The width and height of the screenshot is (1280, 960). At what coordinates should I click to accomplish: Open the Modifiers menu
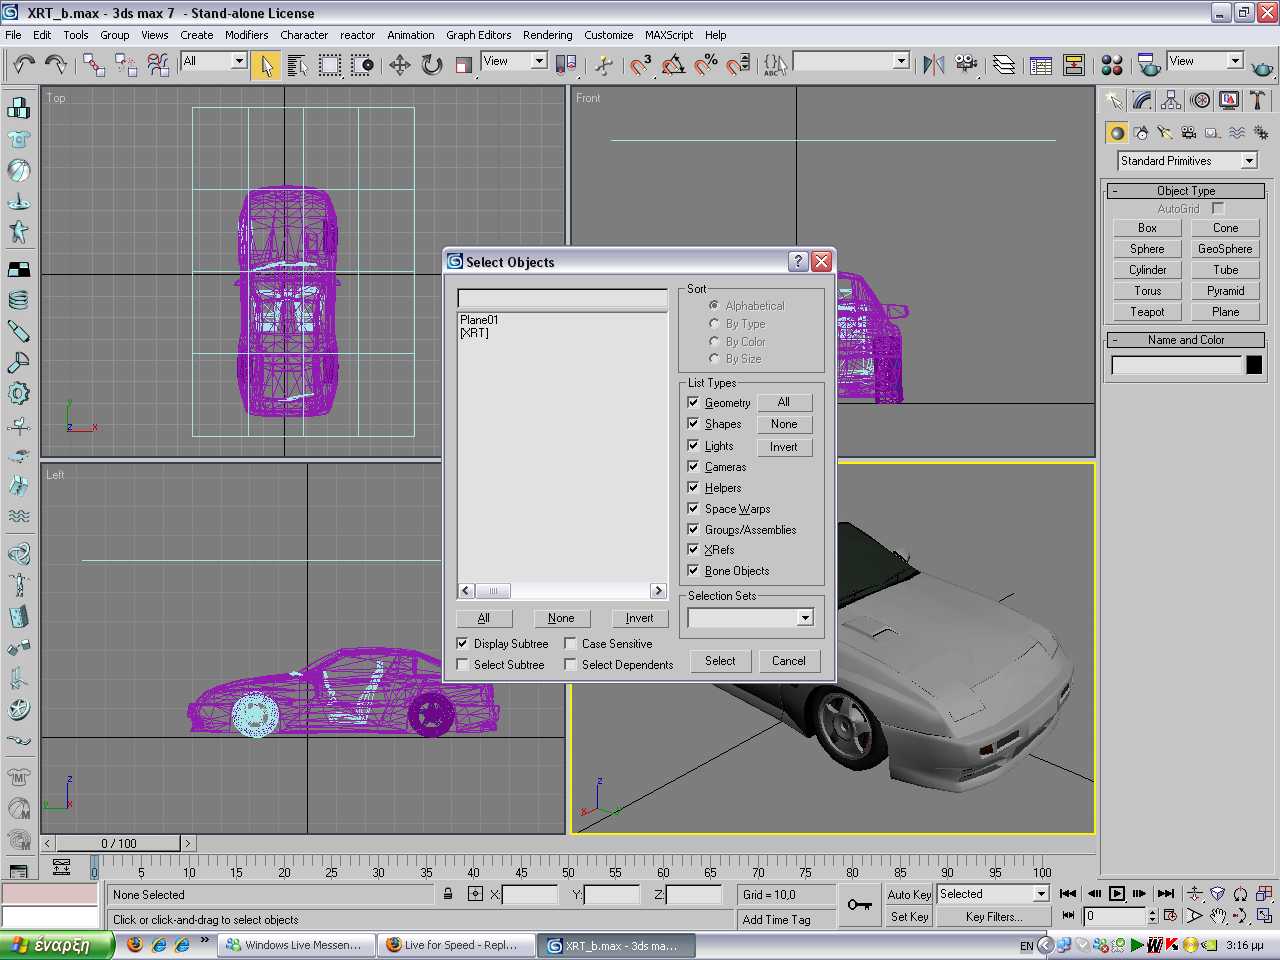(x=246, y=35)
